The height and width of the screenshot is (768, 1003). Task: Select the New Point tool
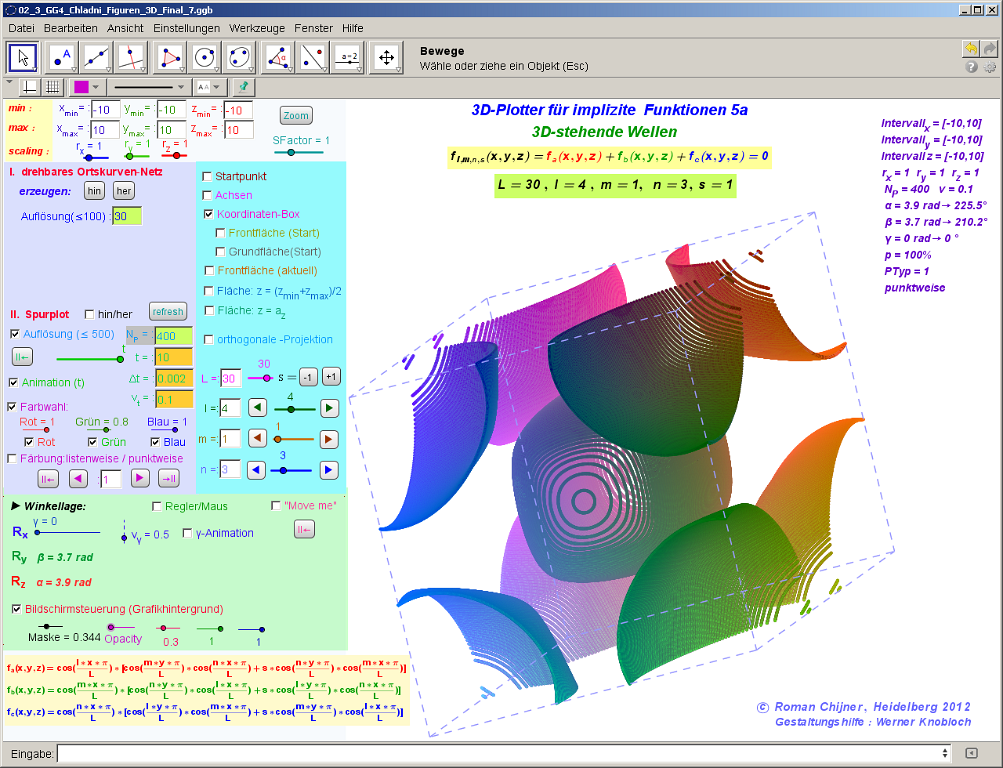point(64,57)
